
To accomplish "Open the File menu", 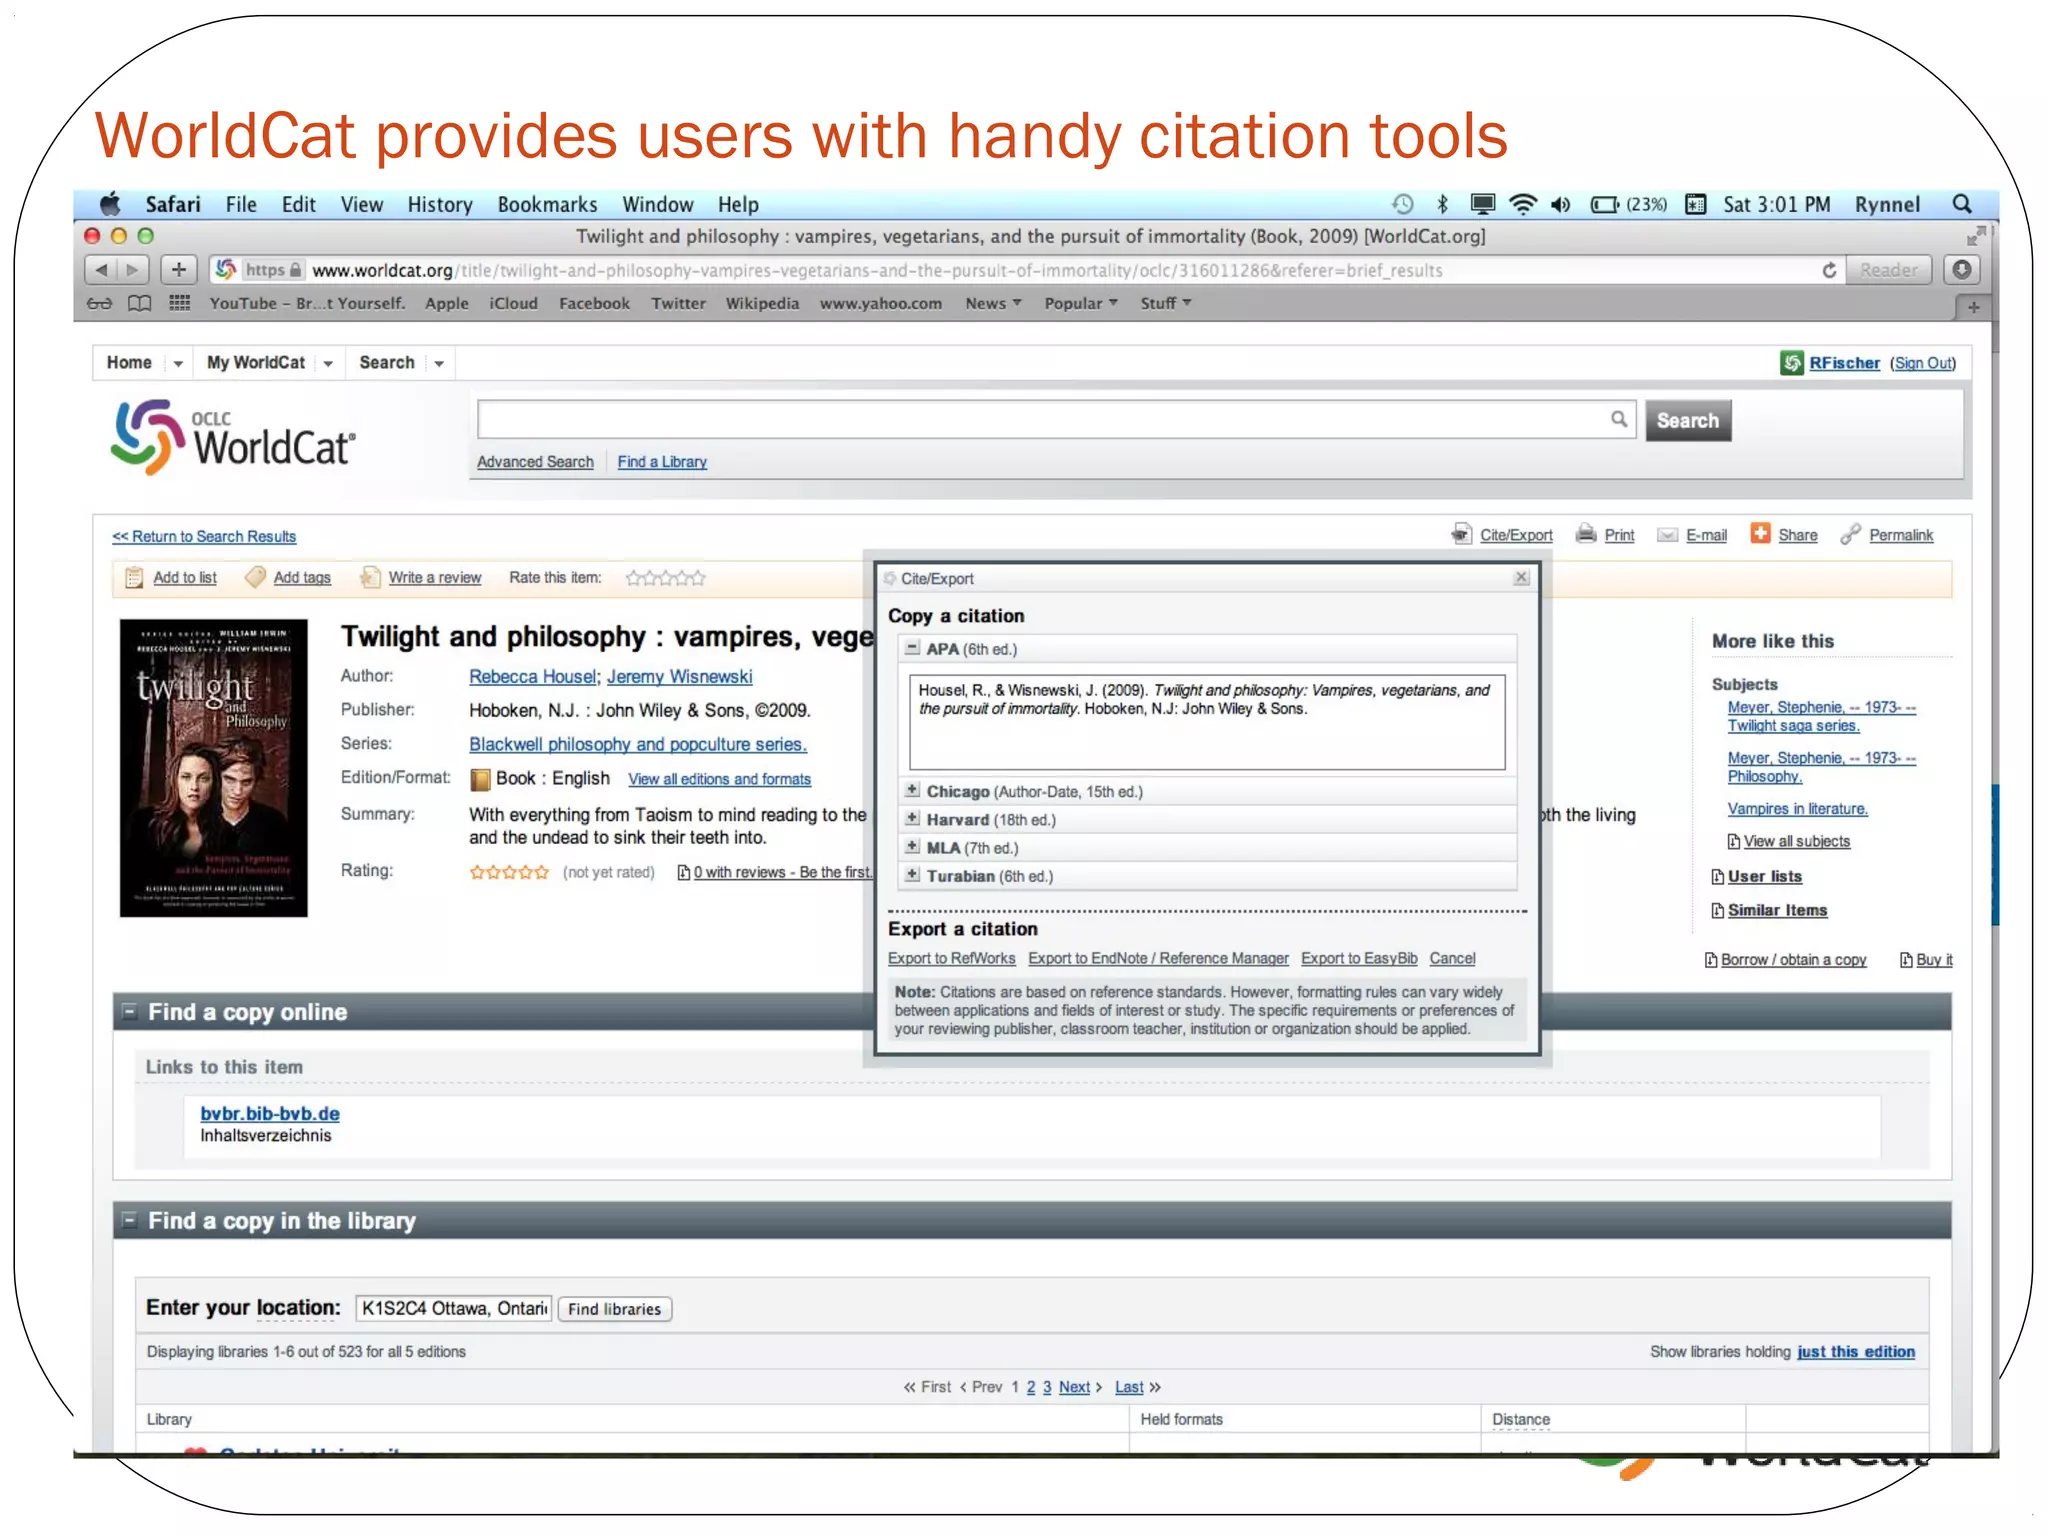I will pyautogui.click(x=241, y=204).
